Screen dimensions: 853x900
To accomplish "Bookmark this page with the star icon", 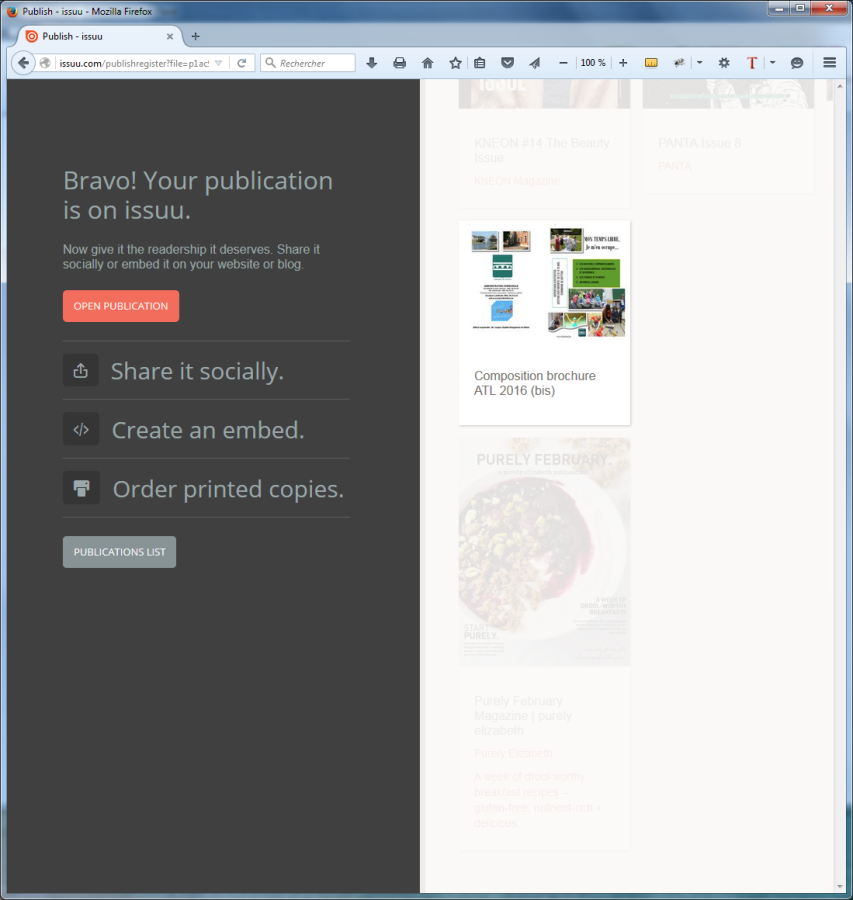I will [x=455, y=63].
